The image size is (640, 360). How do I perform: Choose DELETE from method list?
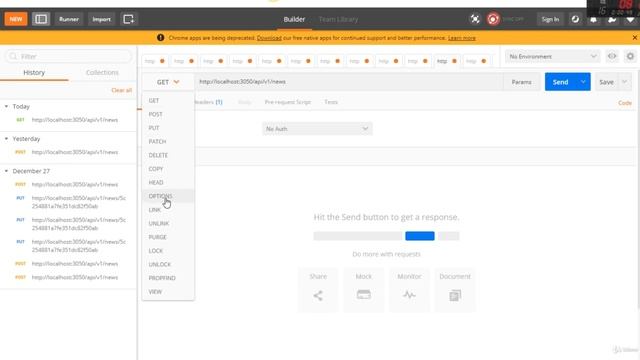coord(168,155)
